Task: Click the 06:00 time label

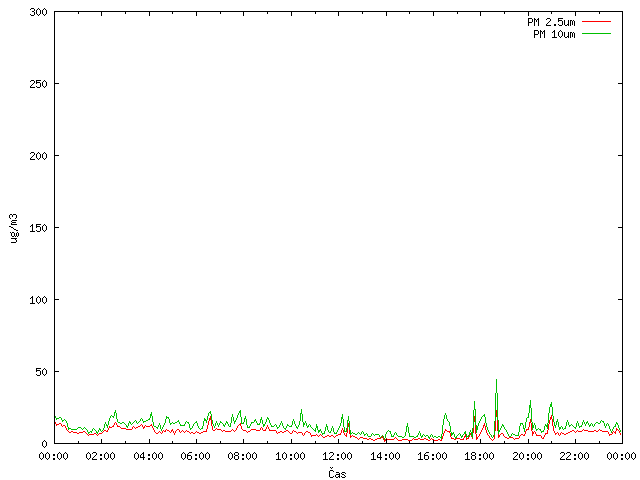Action: tap(196, 456)
